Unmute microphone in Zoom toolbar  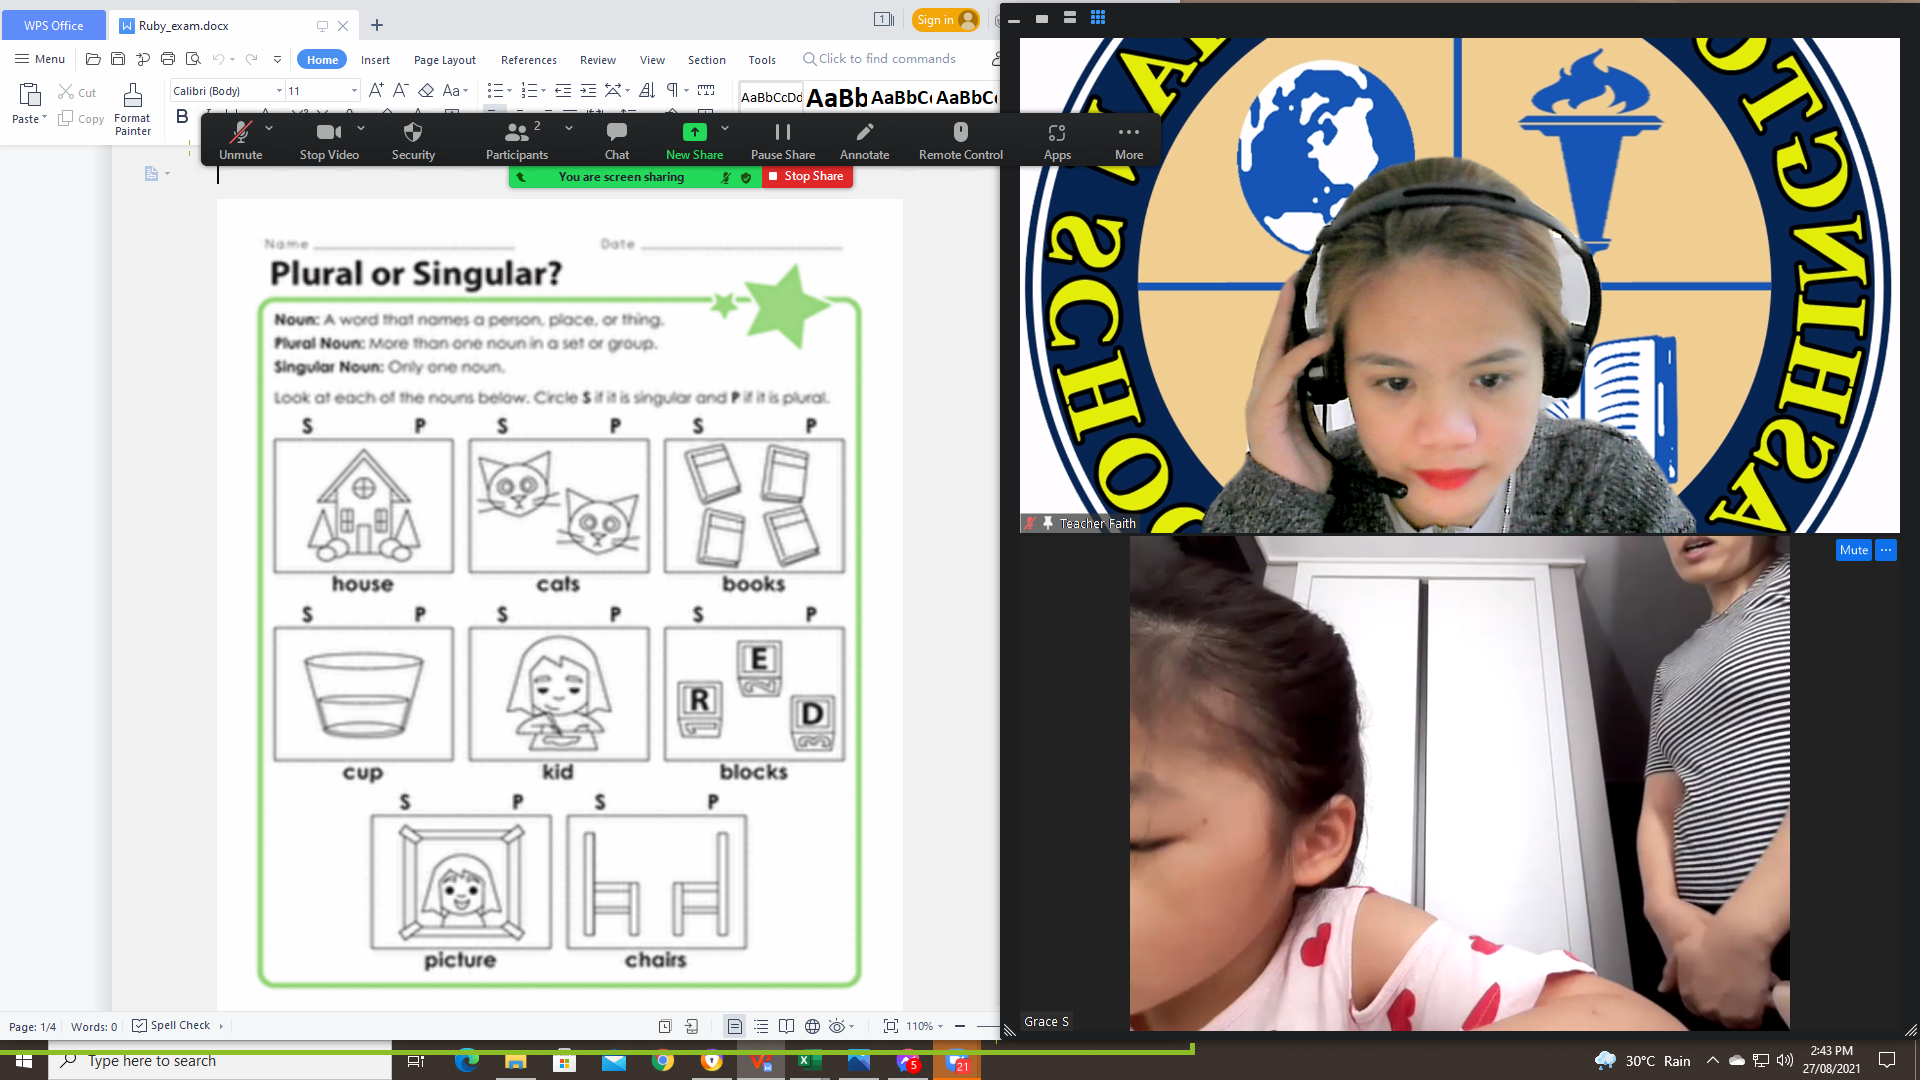point(240,141)
